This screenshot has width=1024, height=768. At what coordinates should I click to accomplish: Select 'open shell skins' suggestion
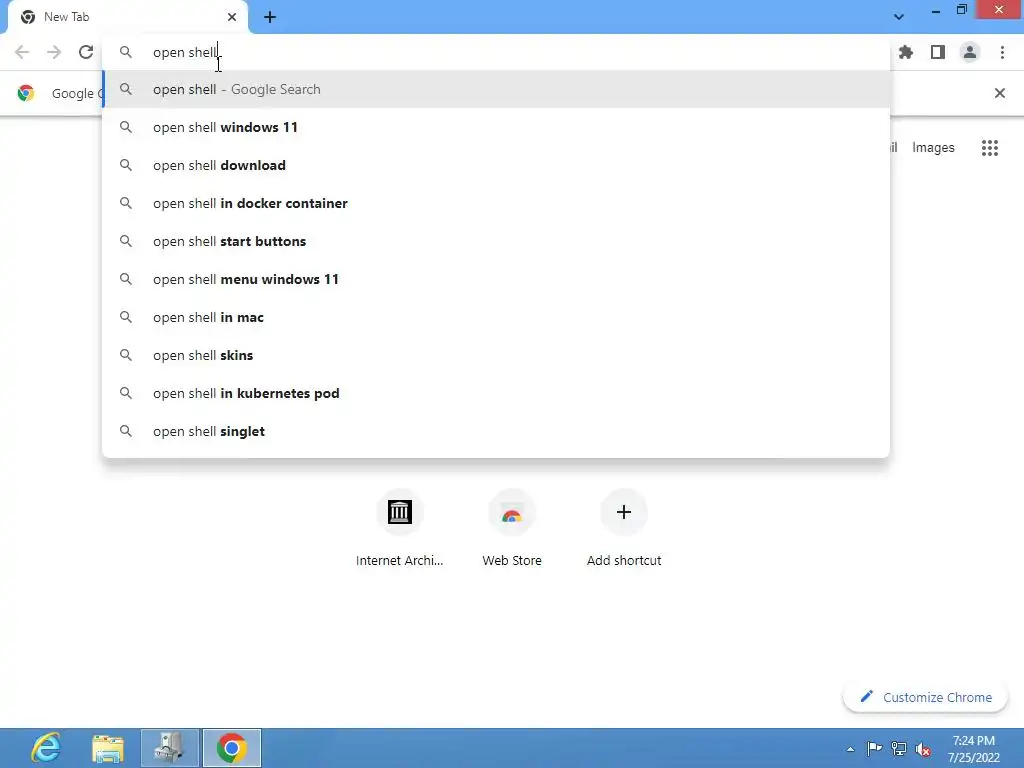click(x=496, y=355)
